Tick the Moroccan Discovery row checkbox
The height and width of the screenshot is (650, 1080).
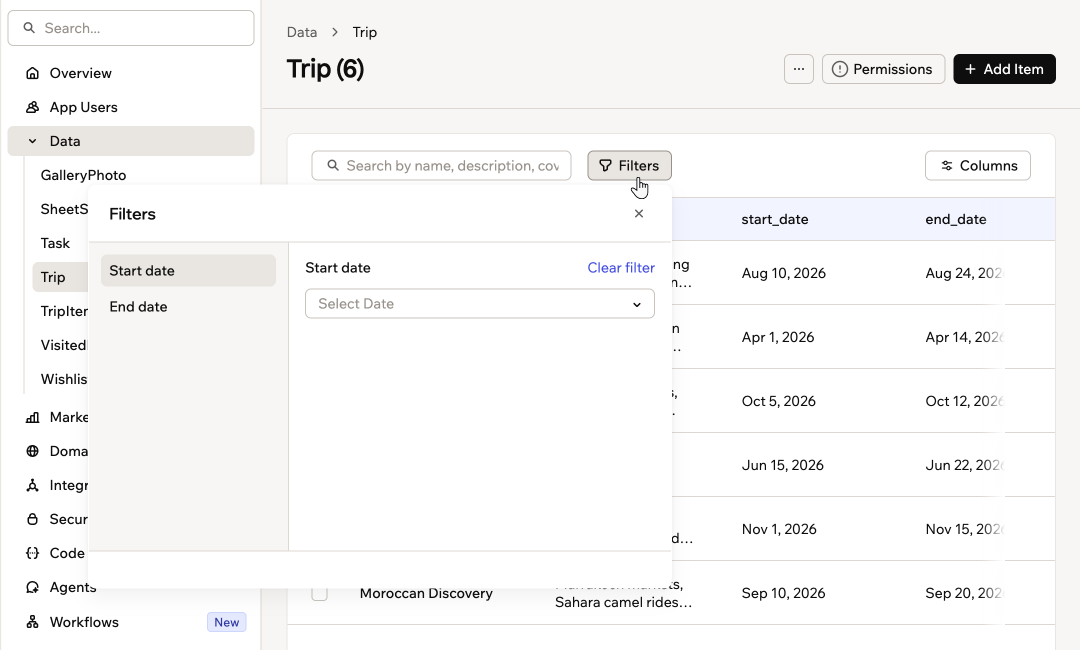(x=320, y=593)
